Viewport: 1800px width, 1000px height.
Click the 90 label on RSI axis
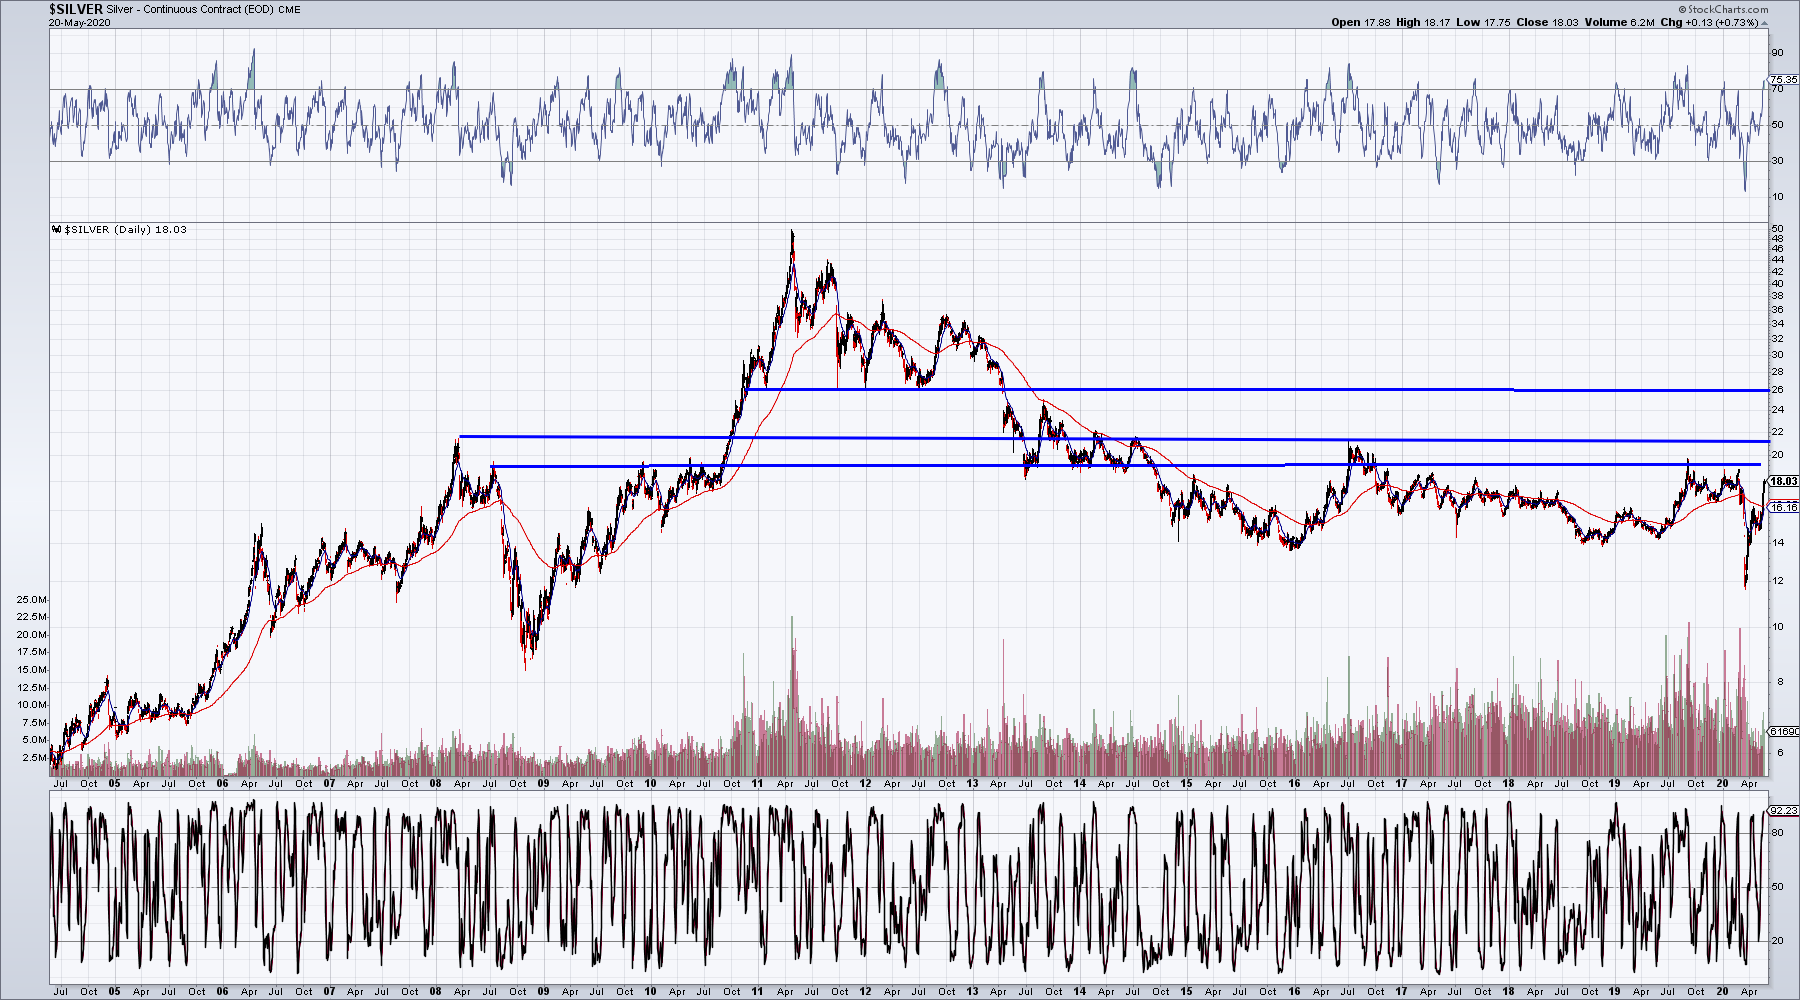(1777, 53)
